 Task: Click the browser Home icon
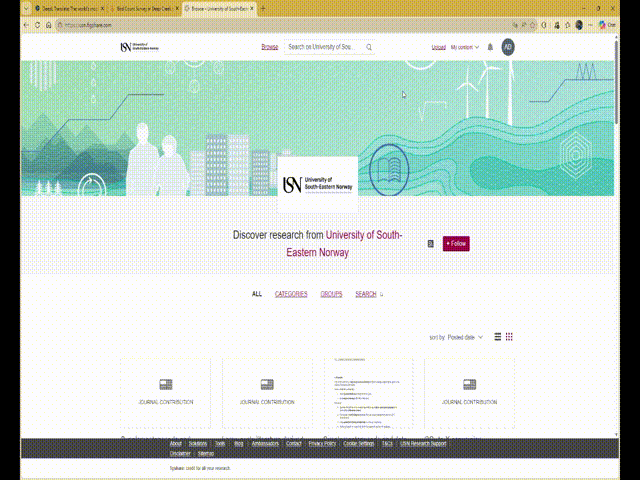(x=49, y=25)
